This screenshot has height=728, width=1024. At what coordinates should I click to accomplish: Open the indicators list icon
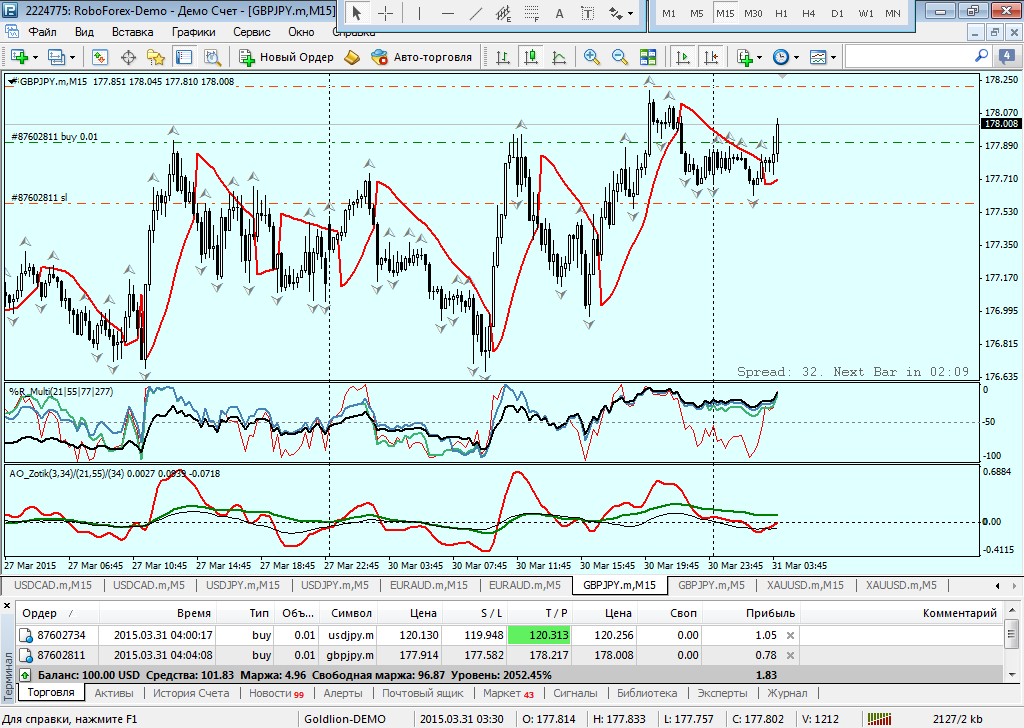(744, 57)
